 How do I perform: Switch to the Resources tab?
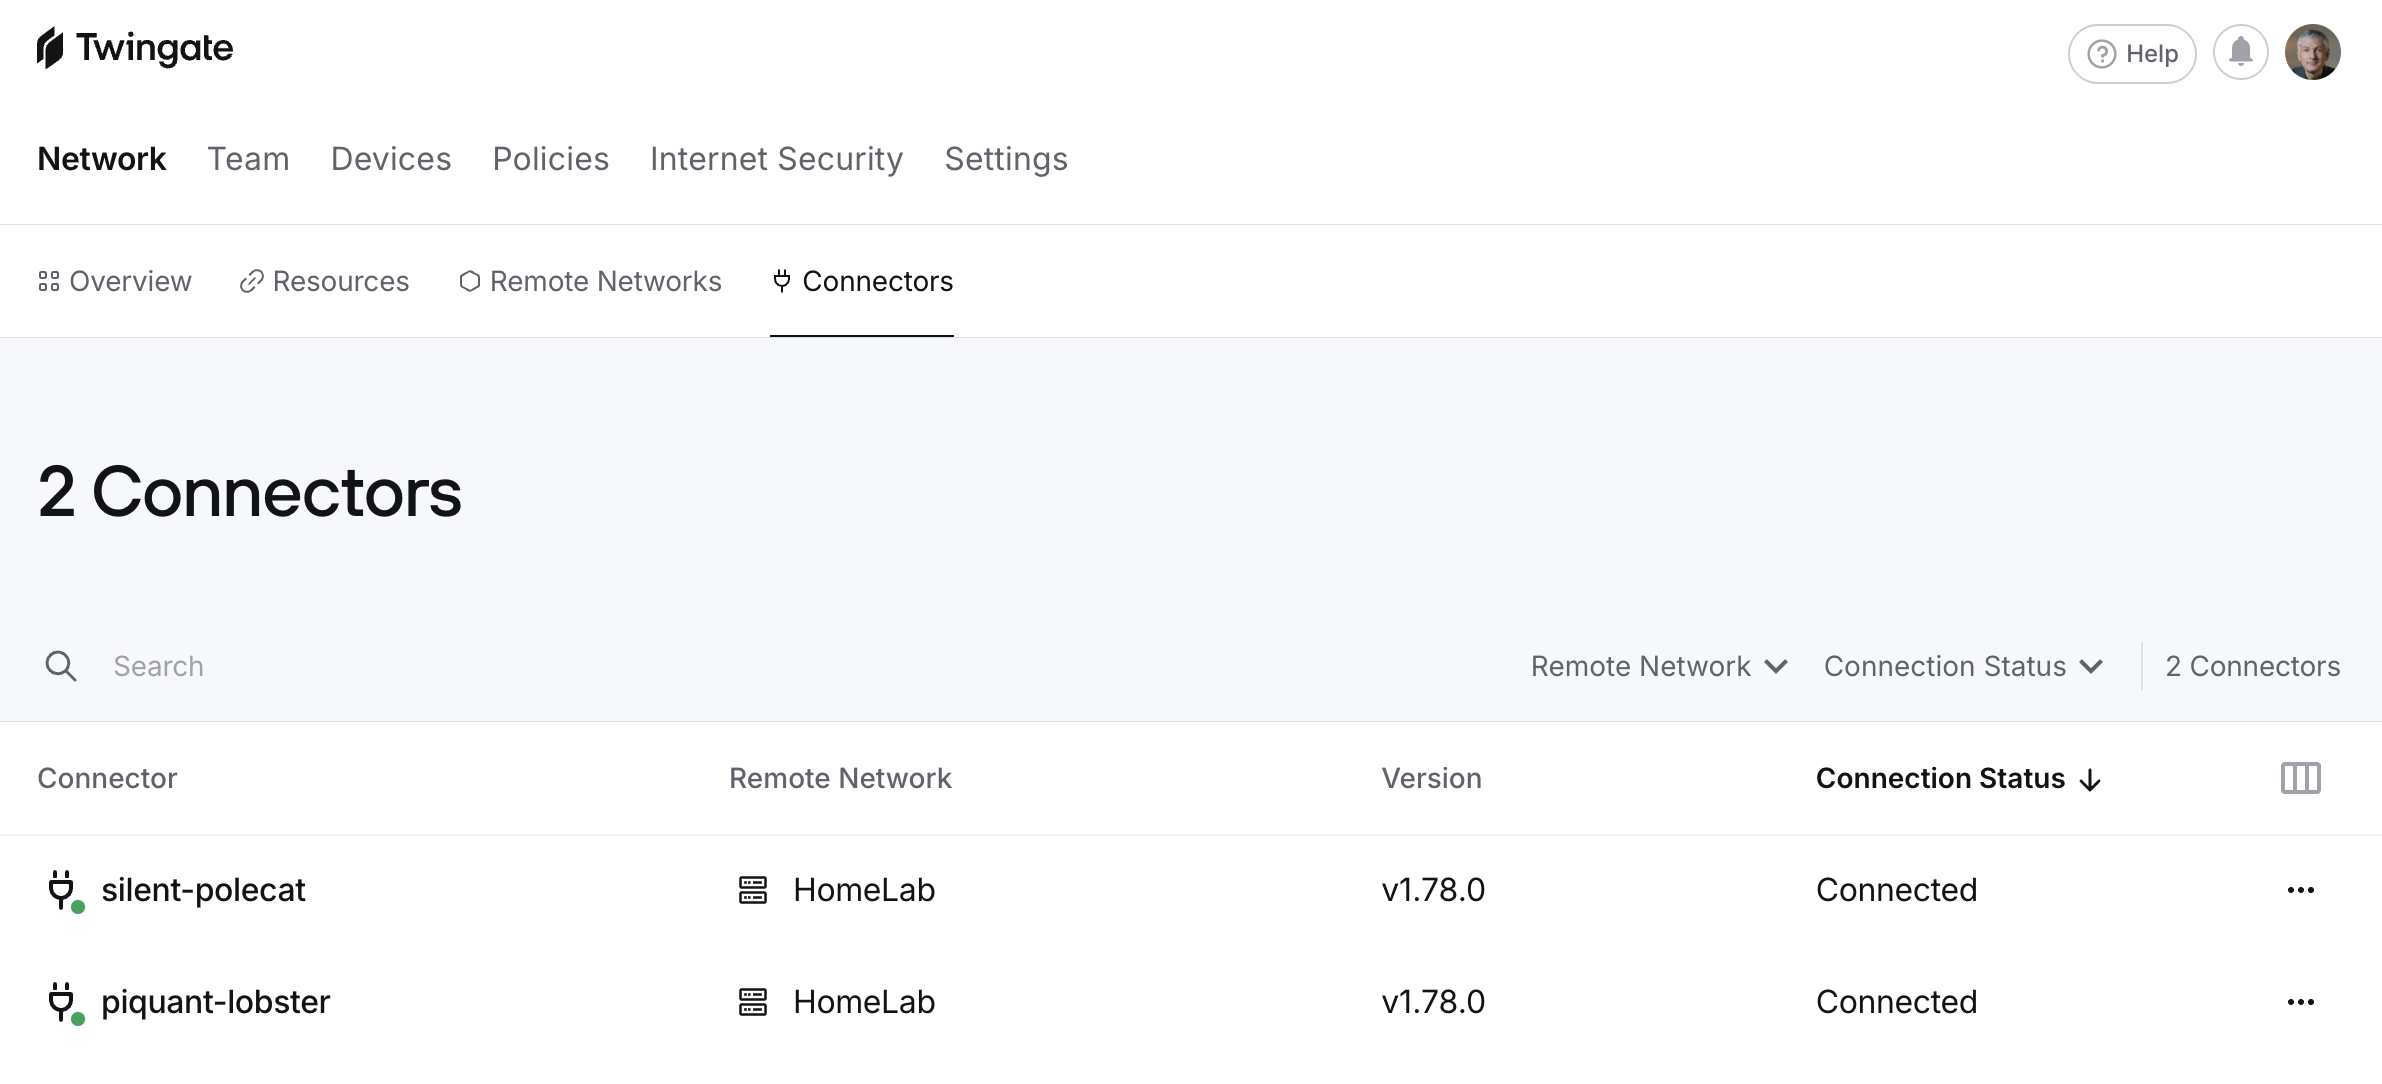pos(325,282)
